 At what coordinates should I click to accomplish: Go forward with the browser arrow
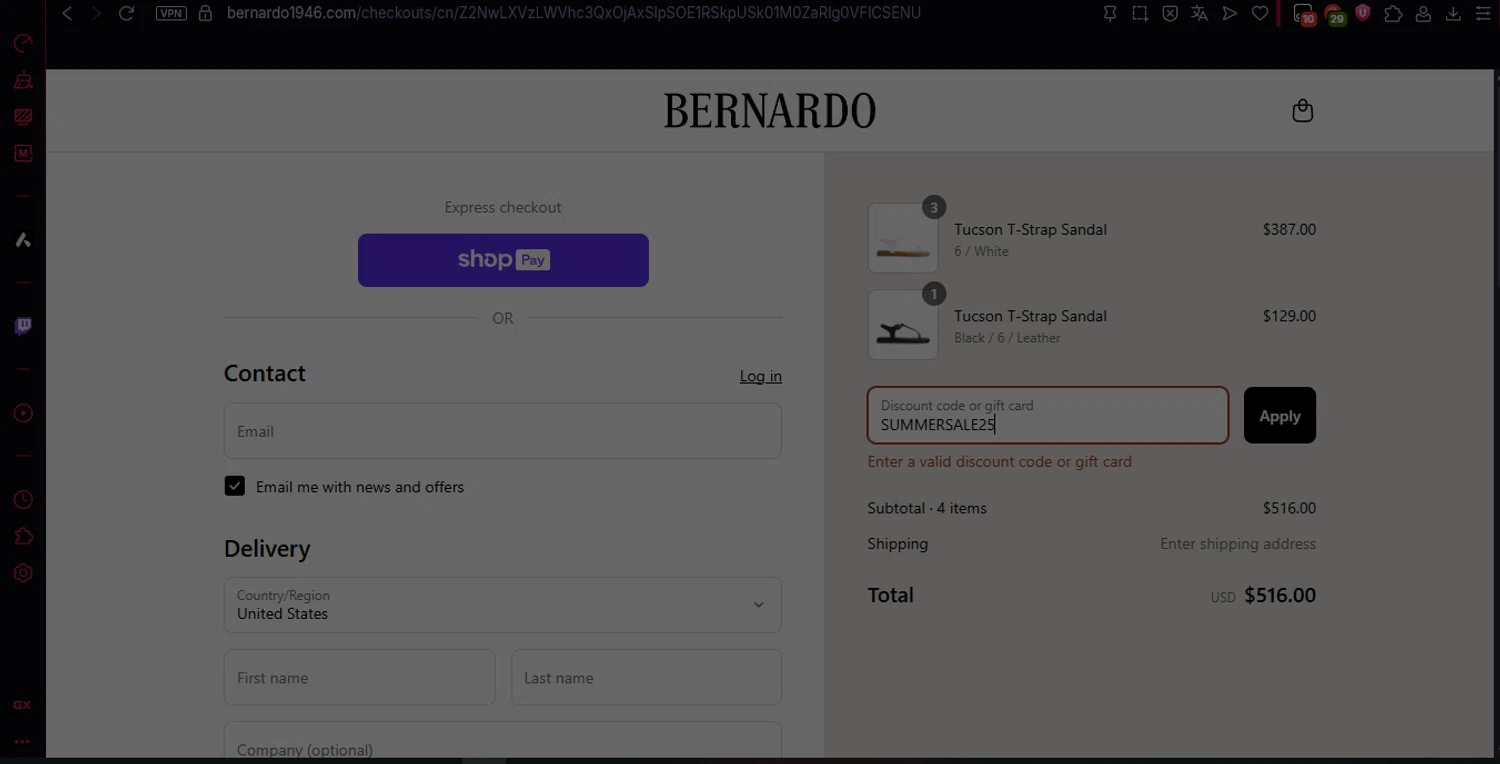point(96,13)
